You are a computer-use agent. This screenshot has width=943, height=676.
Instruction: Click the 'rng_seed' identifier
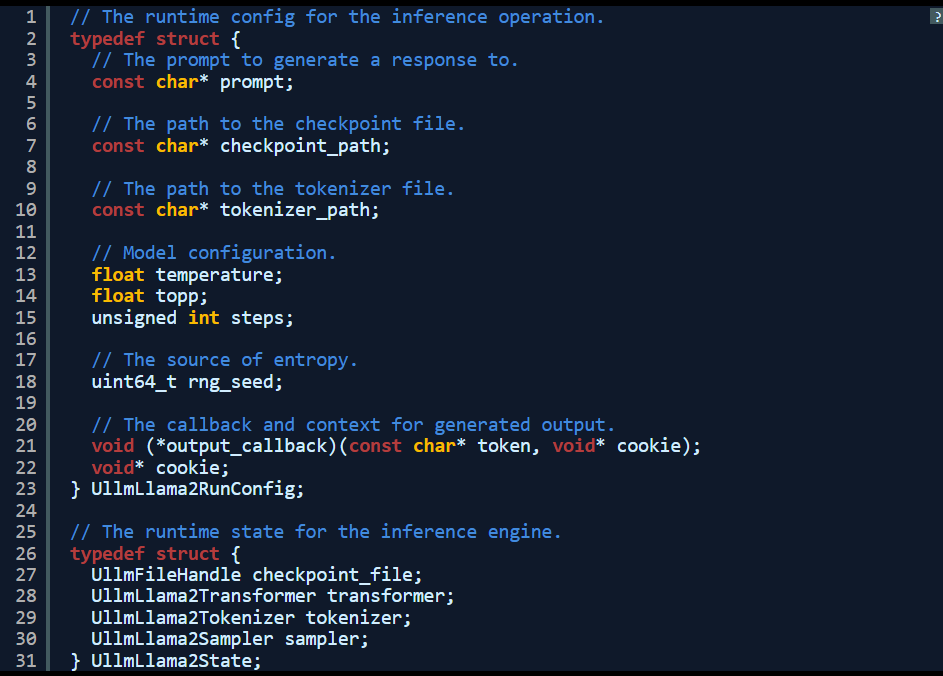pos(230,382)
